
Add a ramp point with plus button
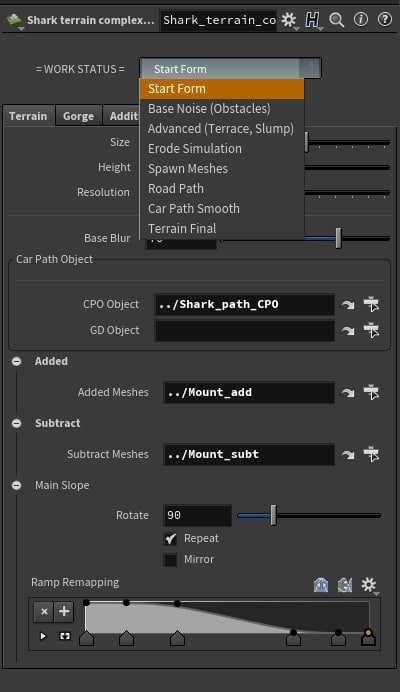[64, 612]
